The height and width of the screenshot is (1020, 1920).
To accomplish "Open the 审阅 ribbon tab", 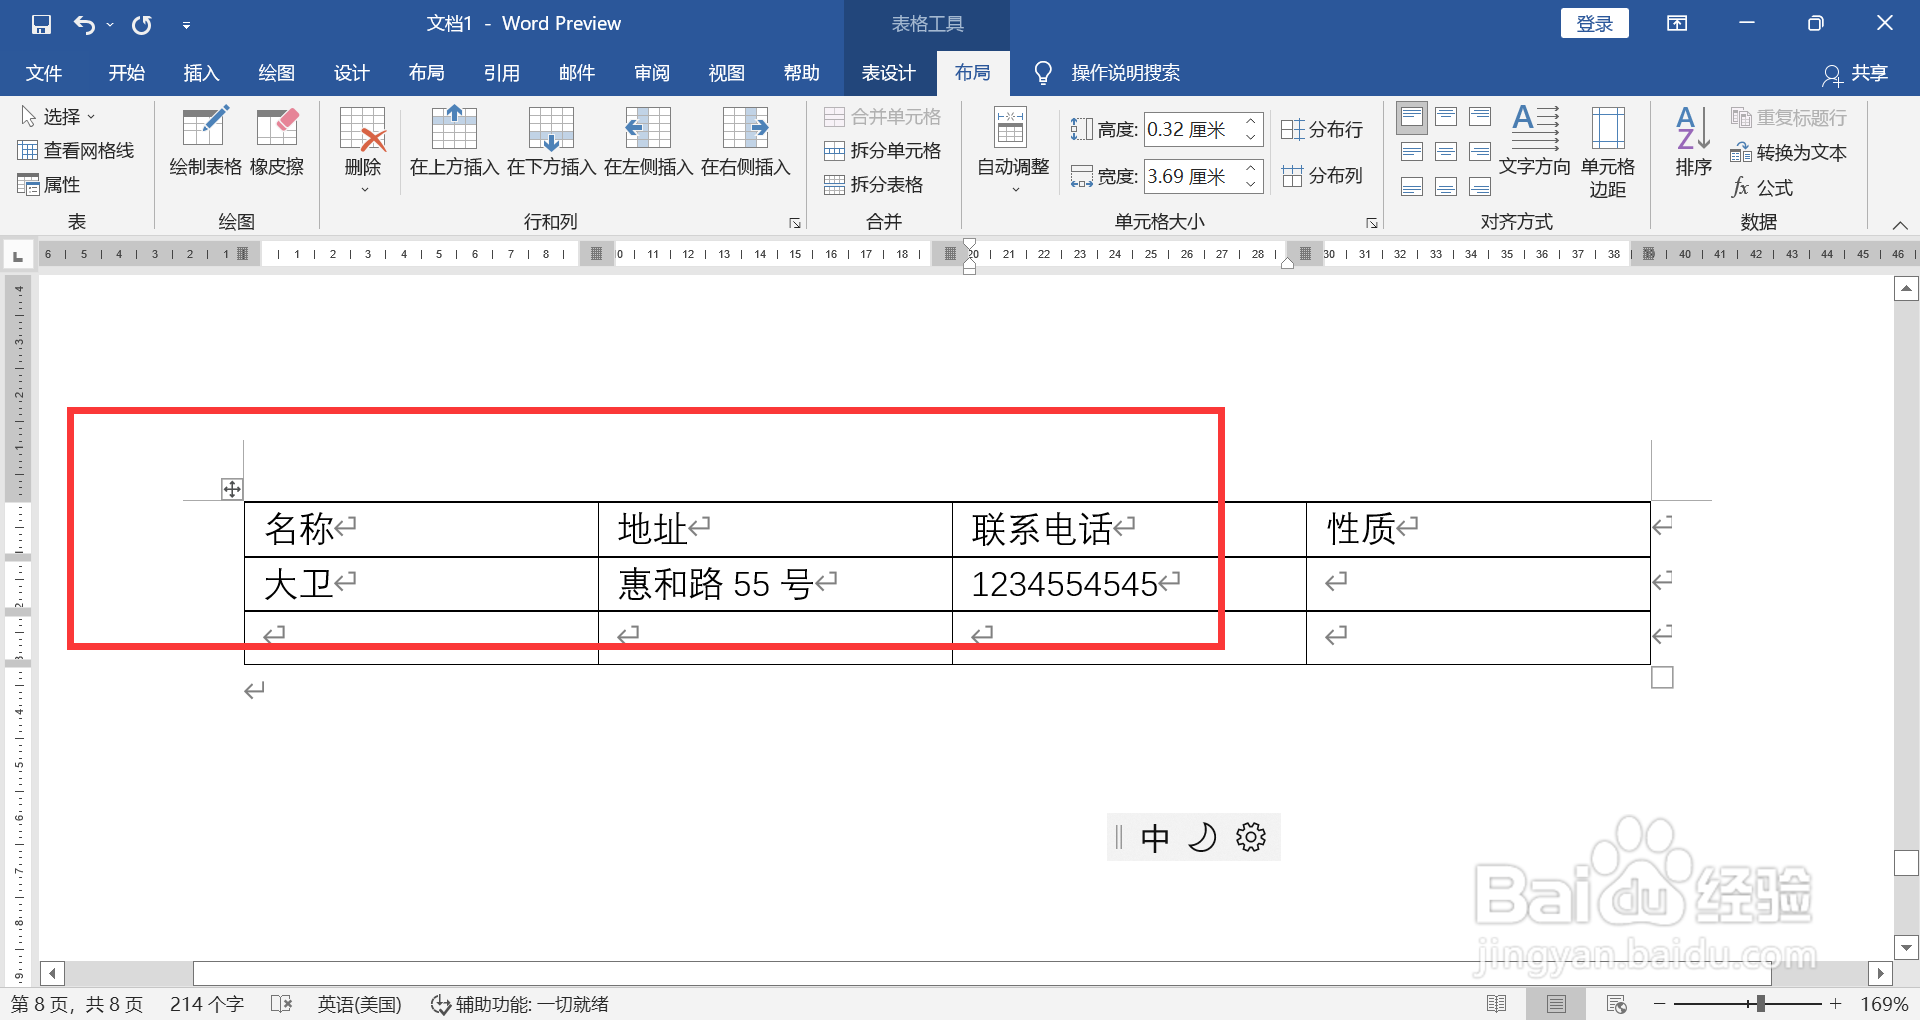I will (651, 72).
